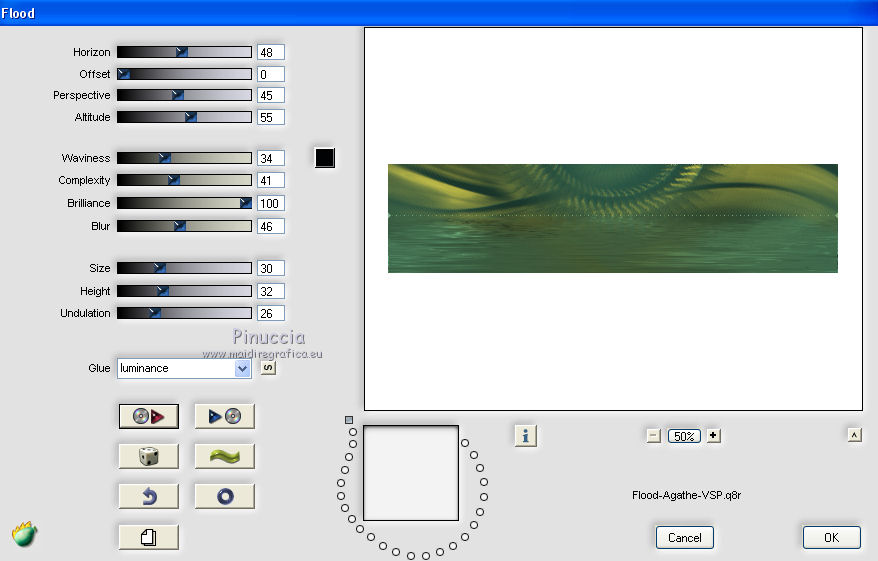Click the small 'S' button next to Glue
The height and width of the screenshot is (561, 878).
tap(268, 368)
